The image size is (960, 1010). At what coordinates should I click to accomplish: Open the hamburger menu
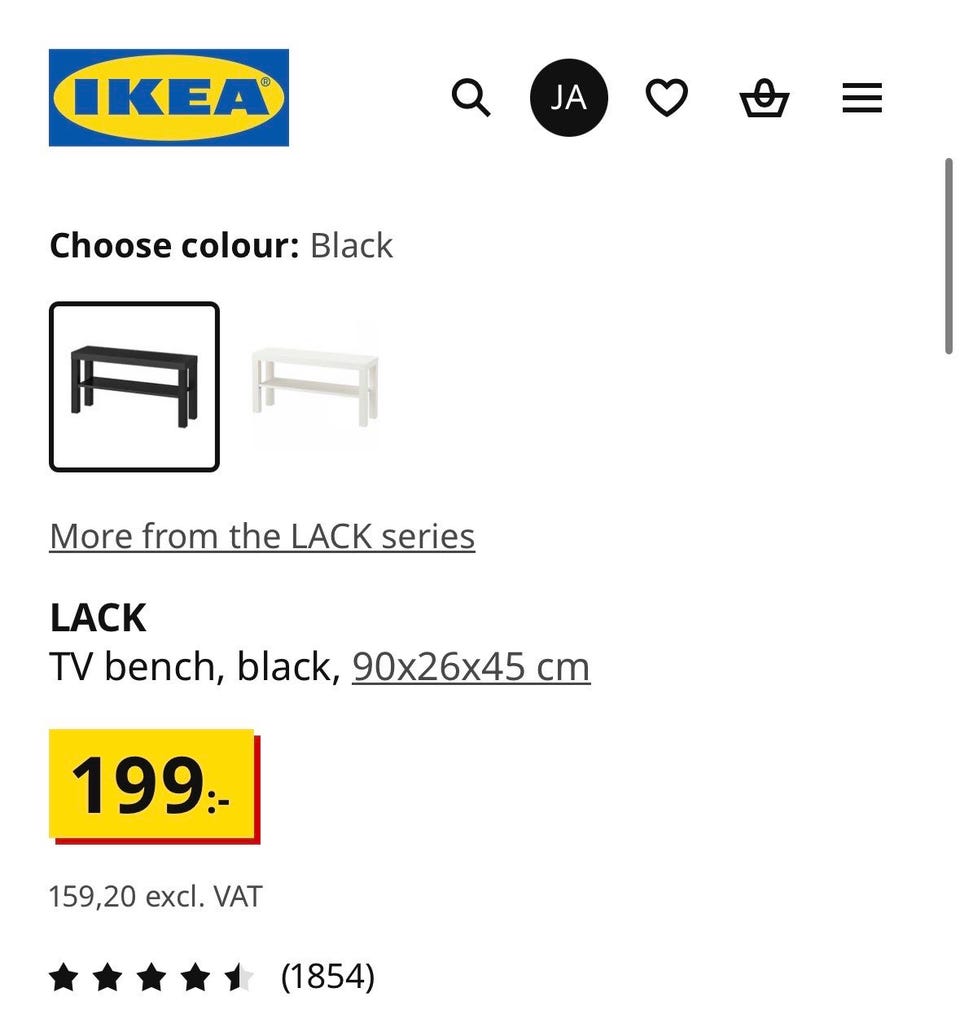click(x=862, y=98)
